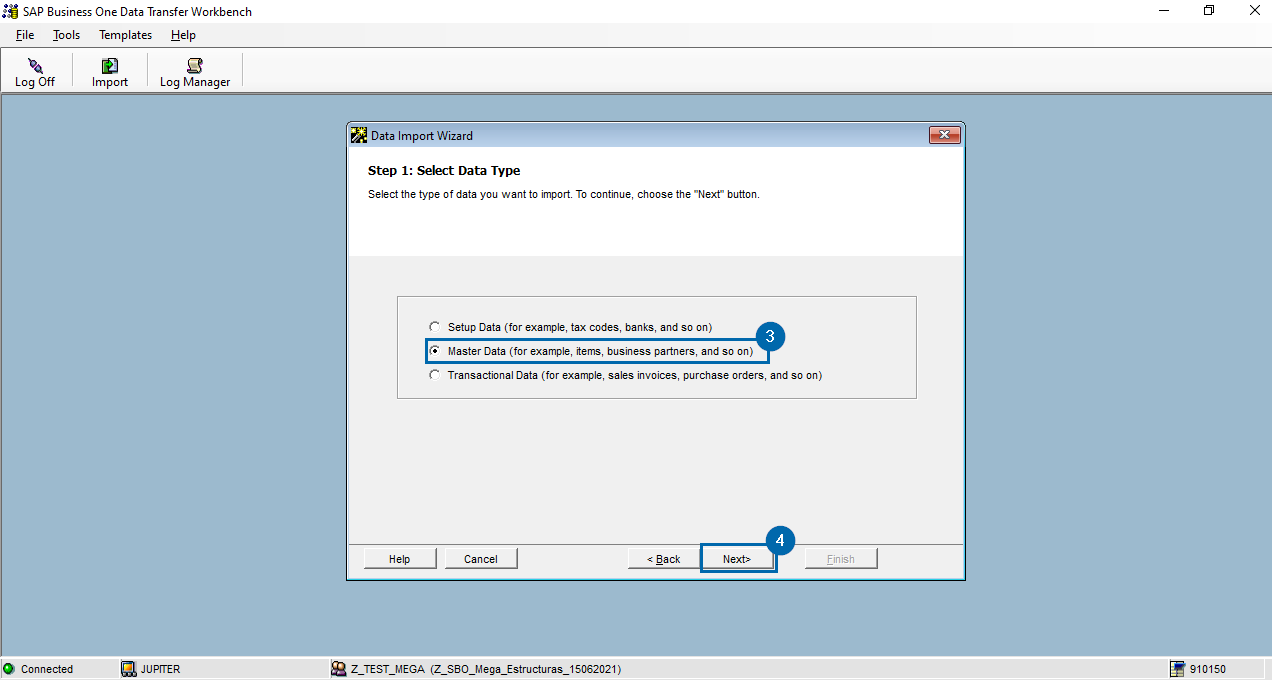Cancel the Data Import Wizard
The height and width of the screenshot is (680, 1272).
(481, 559)
